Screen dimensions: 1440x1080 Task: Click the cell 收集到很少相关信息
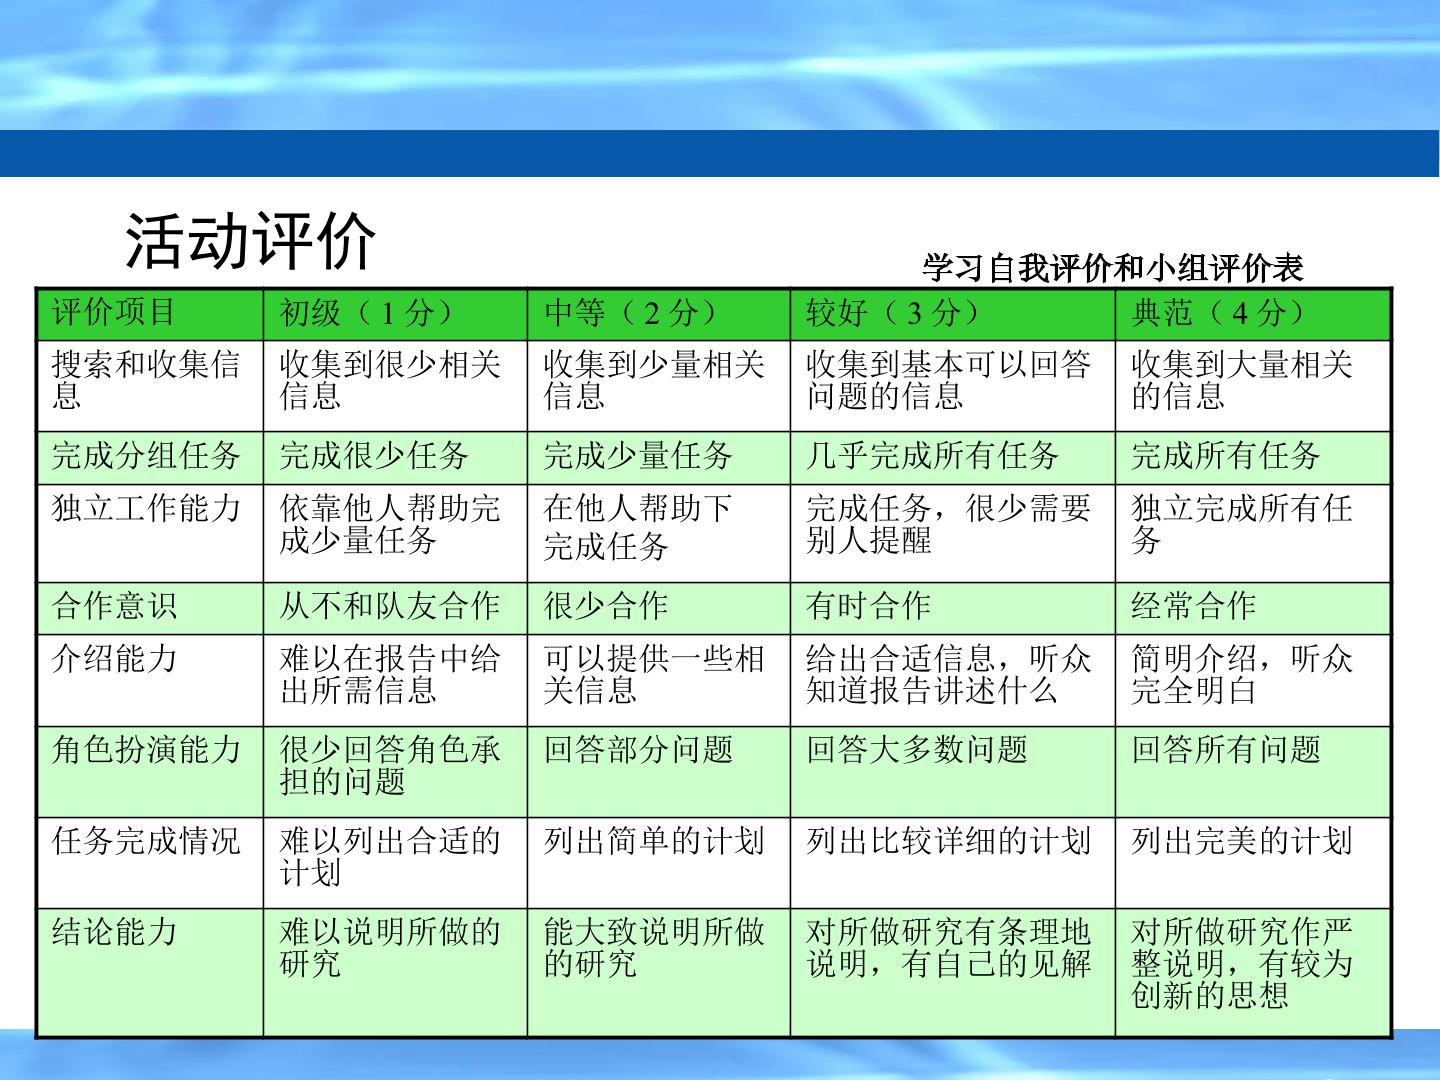395,386
